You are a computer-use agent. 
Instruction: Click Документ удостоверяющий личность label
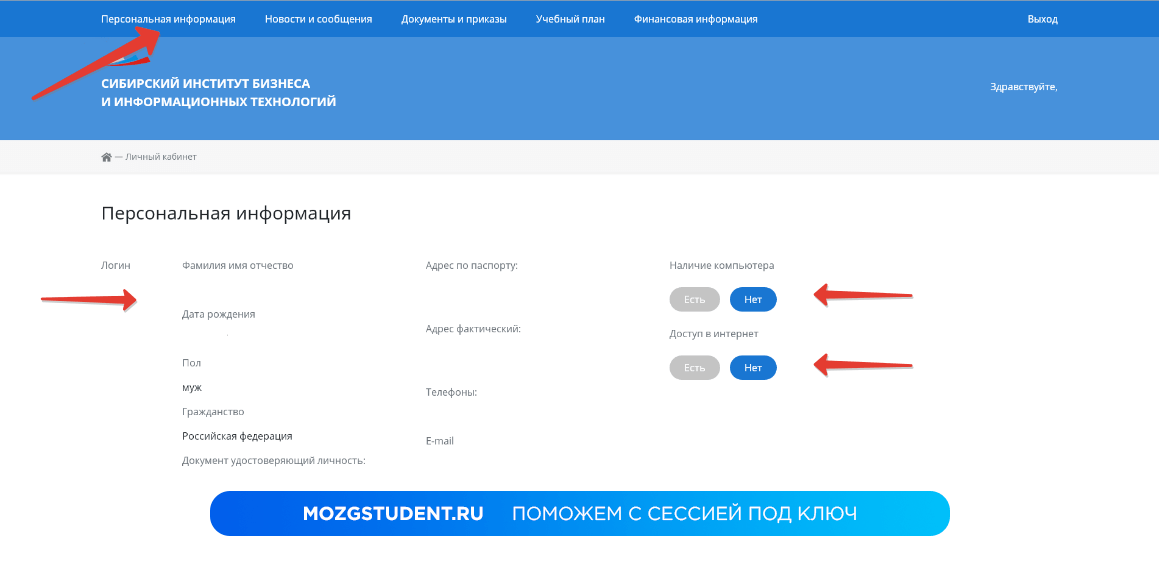coord(274,460)
